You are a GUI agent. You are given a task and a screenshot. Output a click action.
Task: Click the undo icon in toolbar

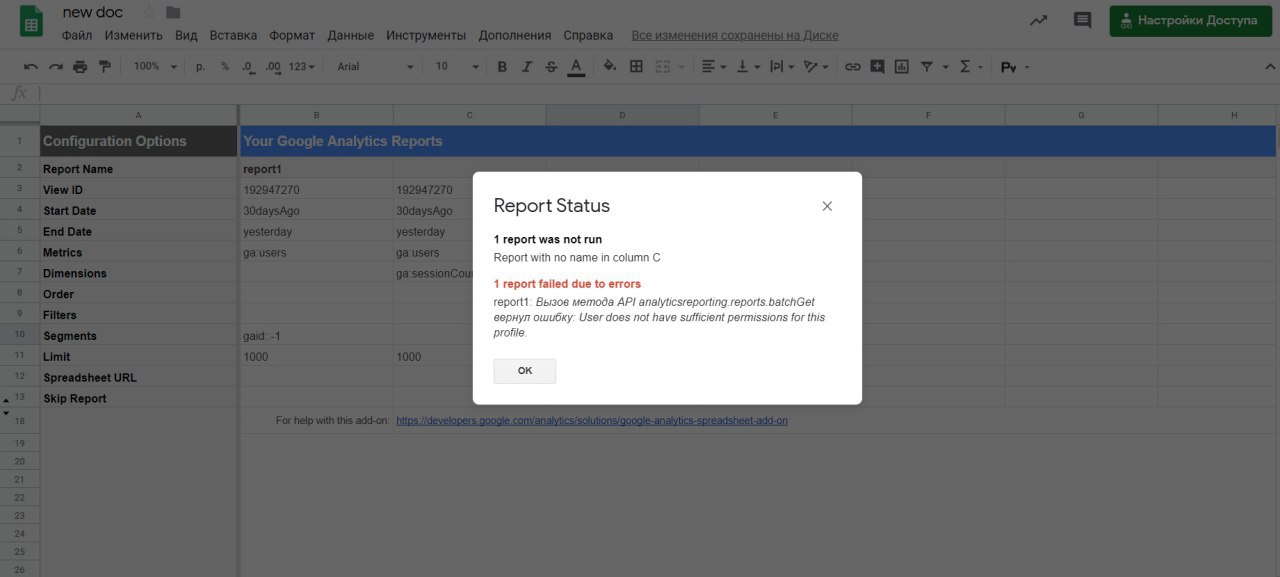pyautogui.click(x=31, y=67)
